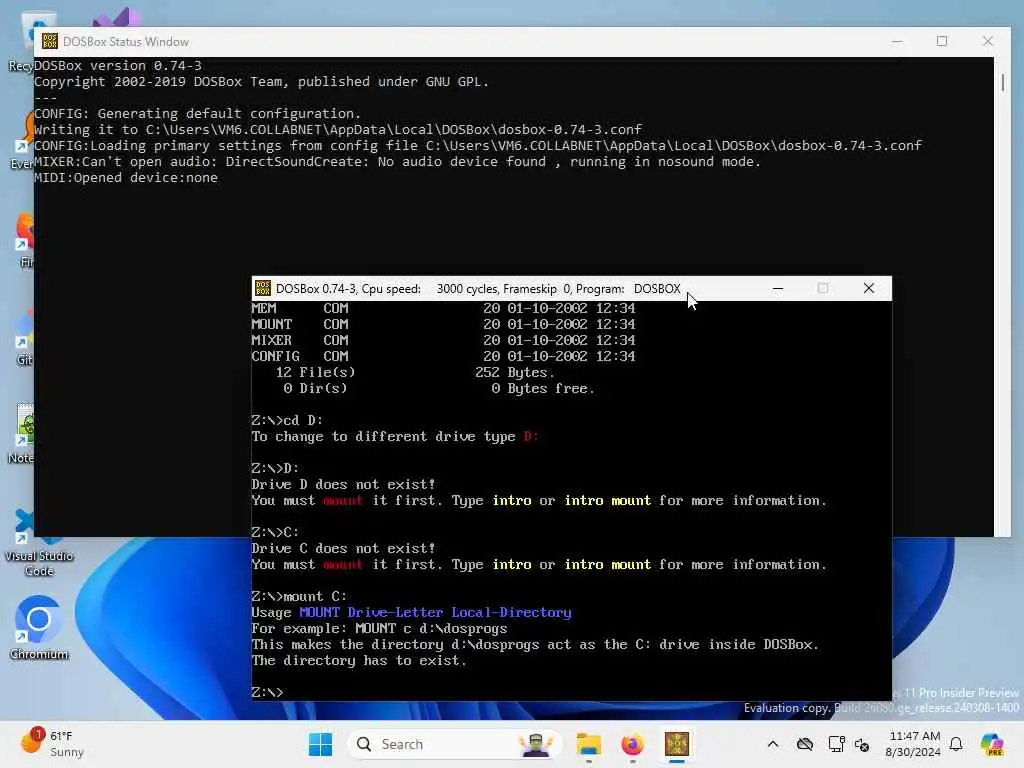
Task: Click the 'MIDI:Opened device:none' status line
Action: 125,178
